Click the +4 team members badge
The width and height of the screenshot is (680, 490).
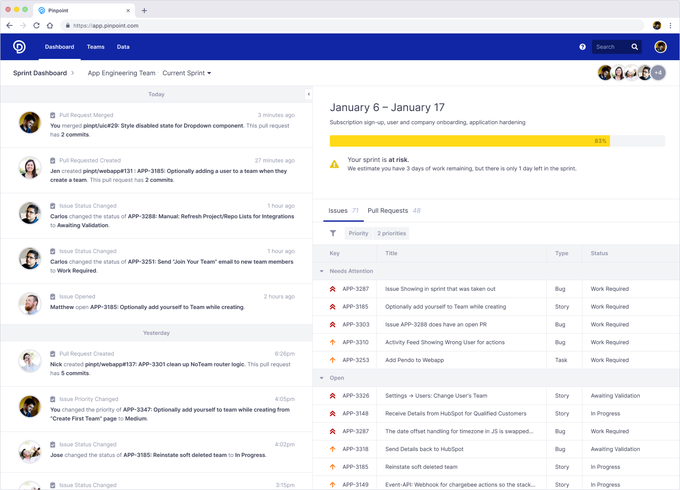(658, 73)
